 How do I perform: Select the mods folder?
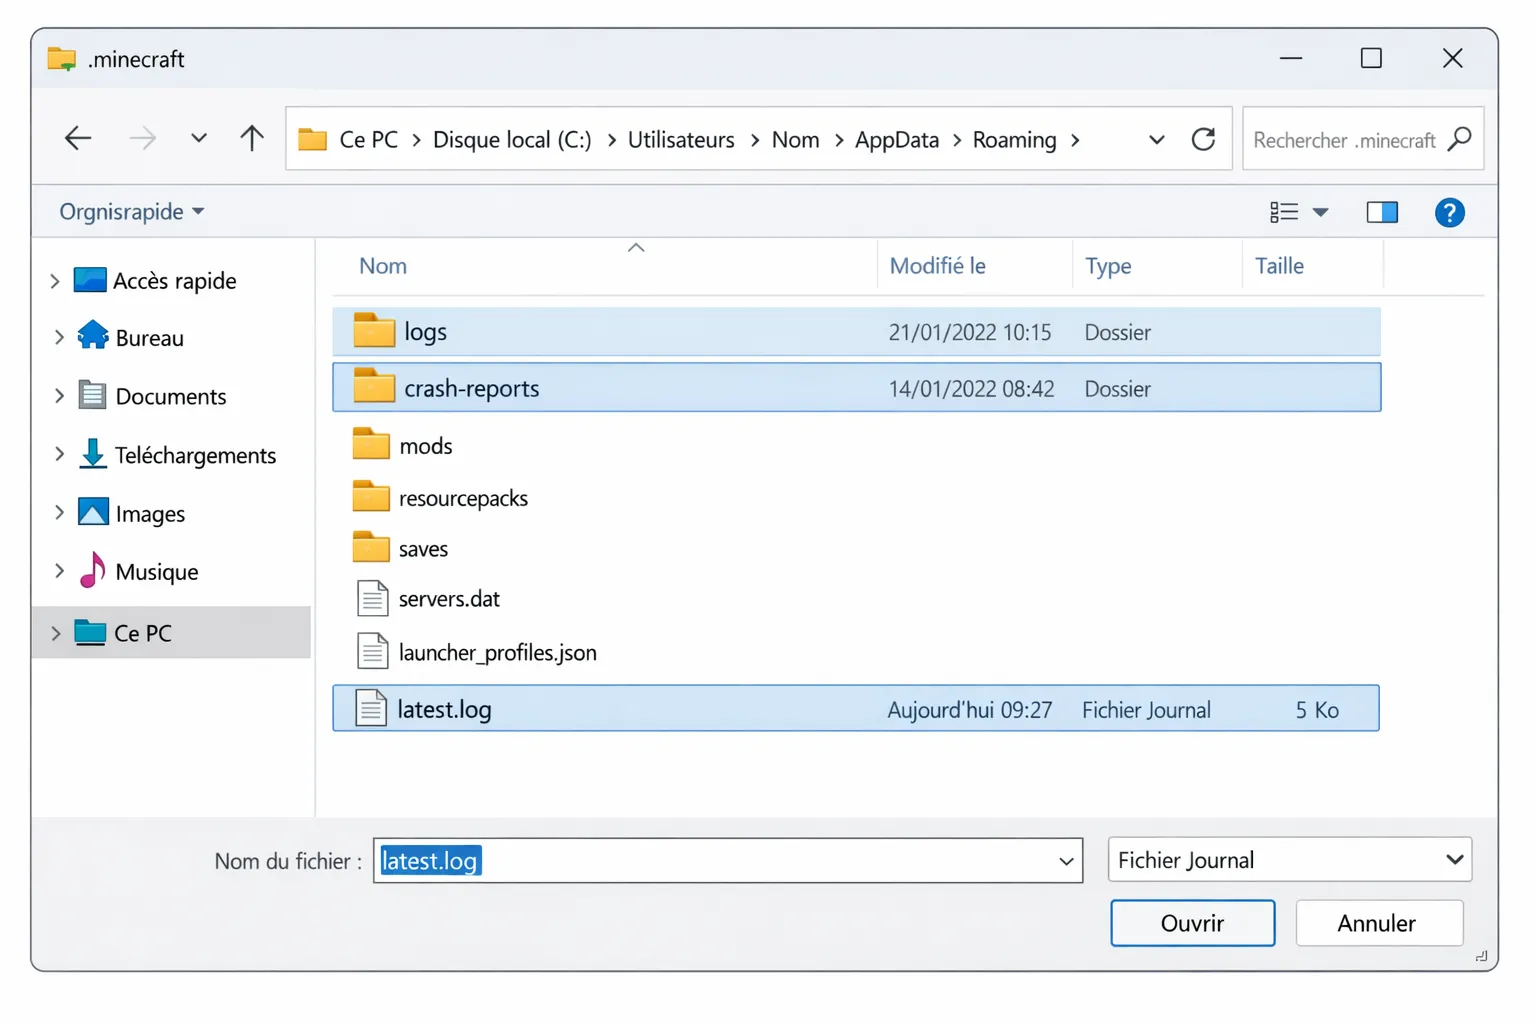pyautogui.click(x=424, y=445)
